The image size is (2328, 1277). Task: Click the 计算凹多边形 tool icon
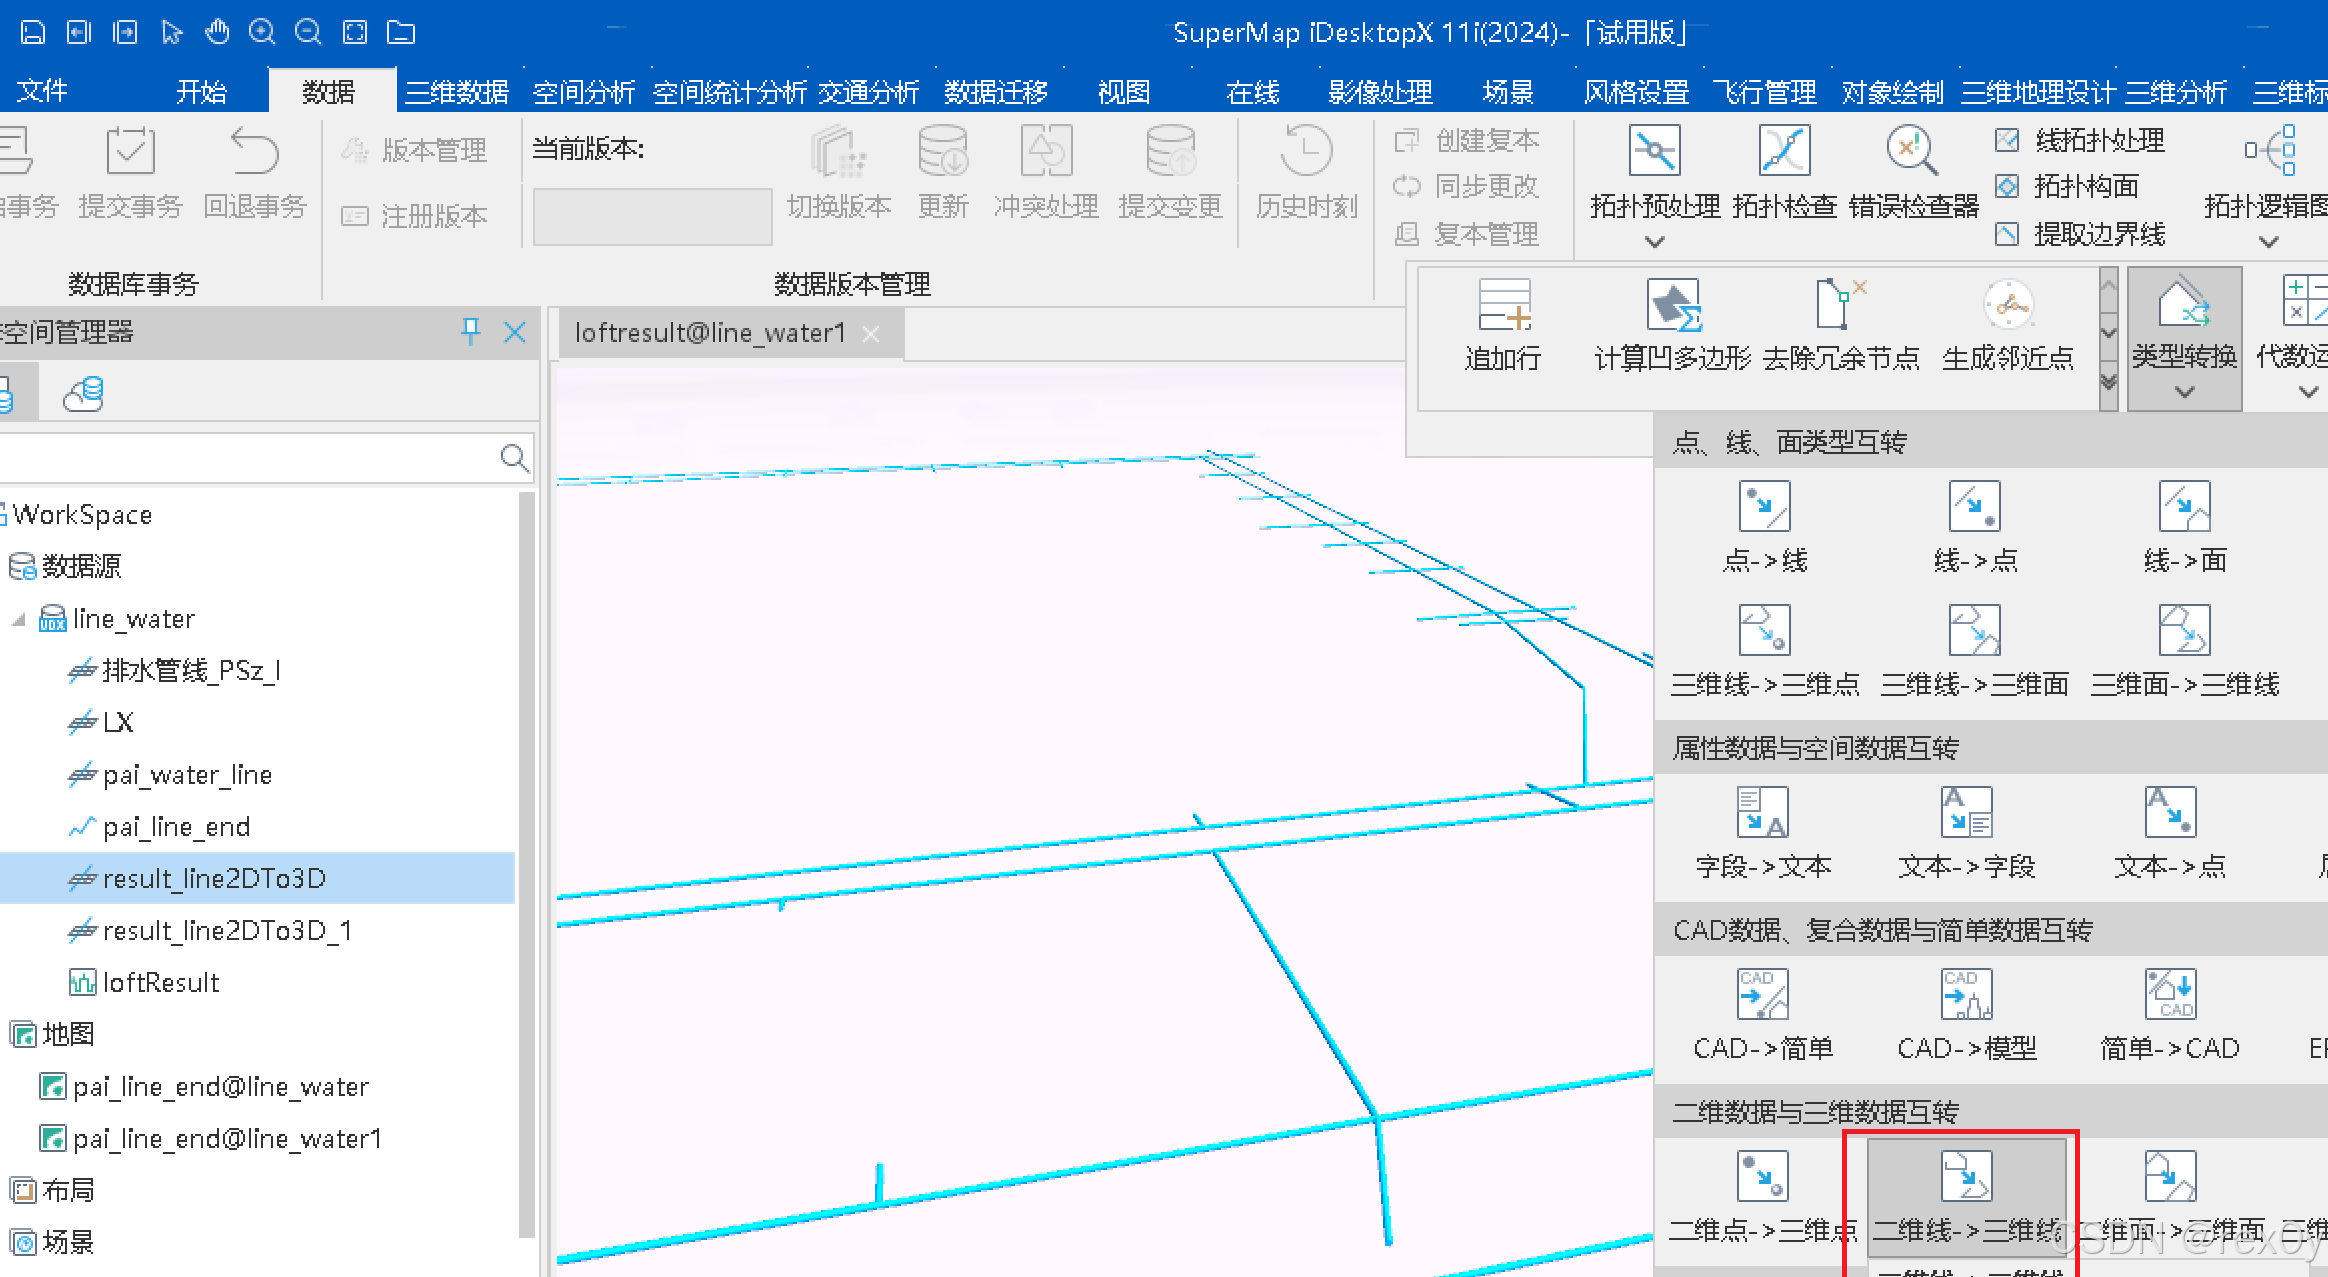tap(1673, 306)
